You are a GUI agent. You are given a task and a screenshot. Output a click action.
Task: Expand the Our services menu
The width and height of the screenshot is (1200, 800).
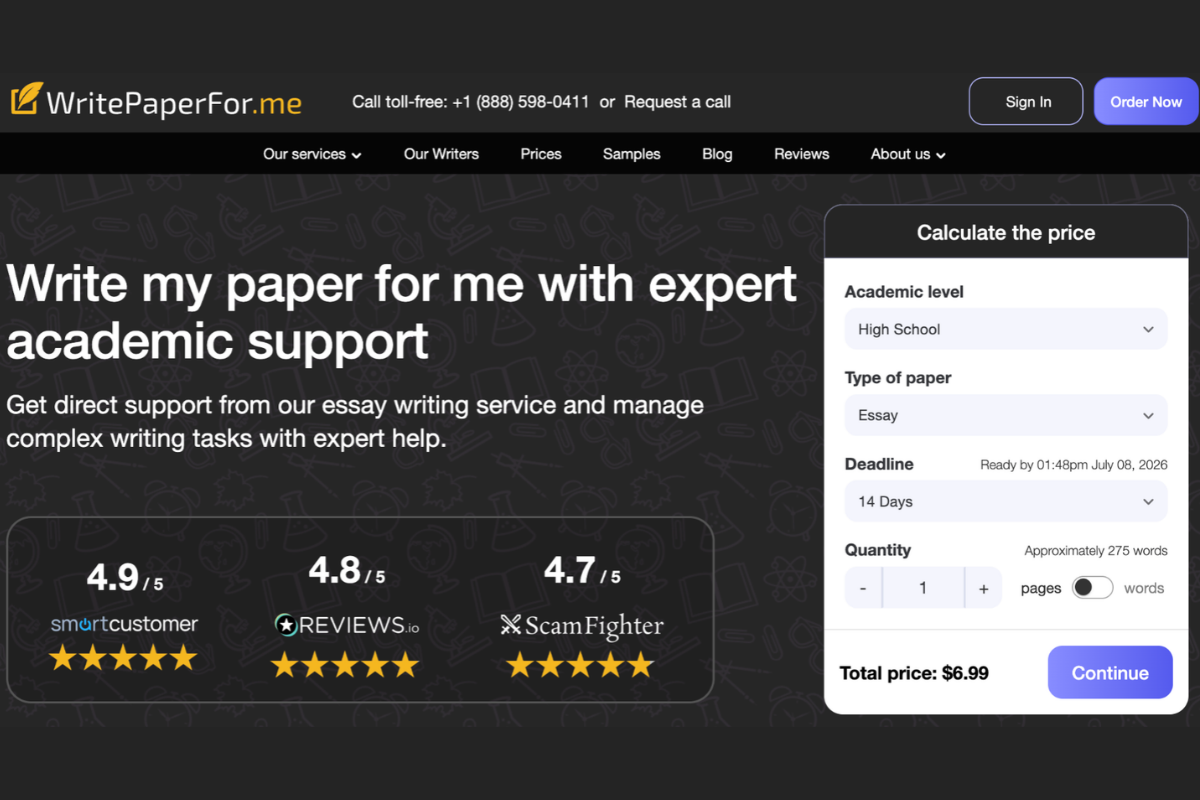pyautogui.click(x=312, y=154)
